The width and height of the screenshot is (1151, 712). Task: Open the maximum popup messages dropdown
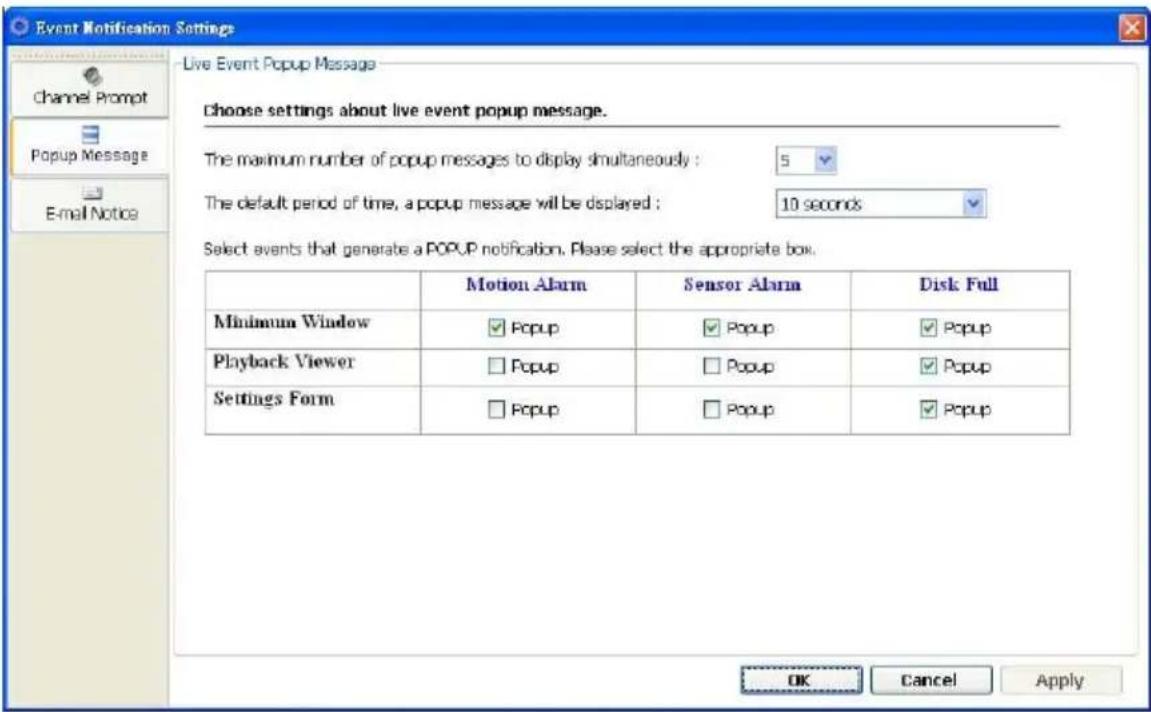click(806, 160)
